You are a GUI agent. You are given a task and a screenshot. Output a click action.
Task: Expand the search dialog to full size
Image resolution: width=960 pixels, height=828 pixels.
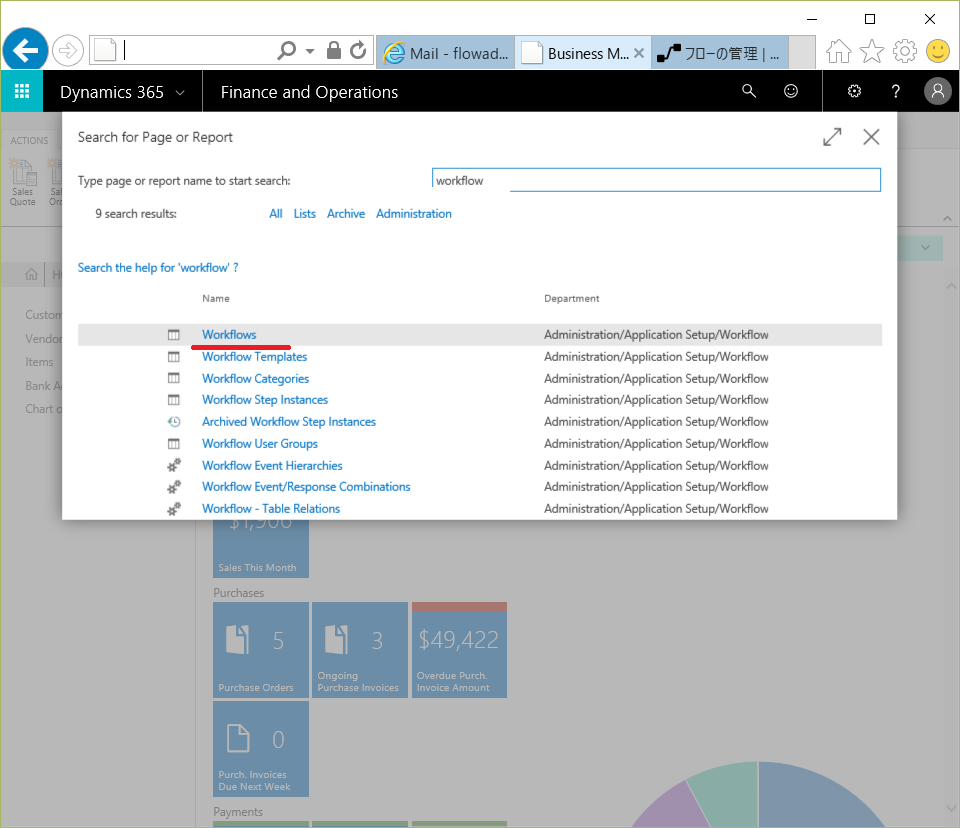point(832,137)
